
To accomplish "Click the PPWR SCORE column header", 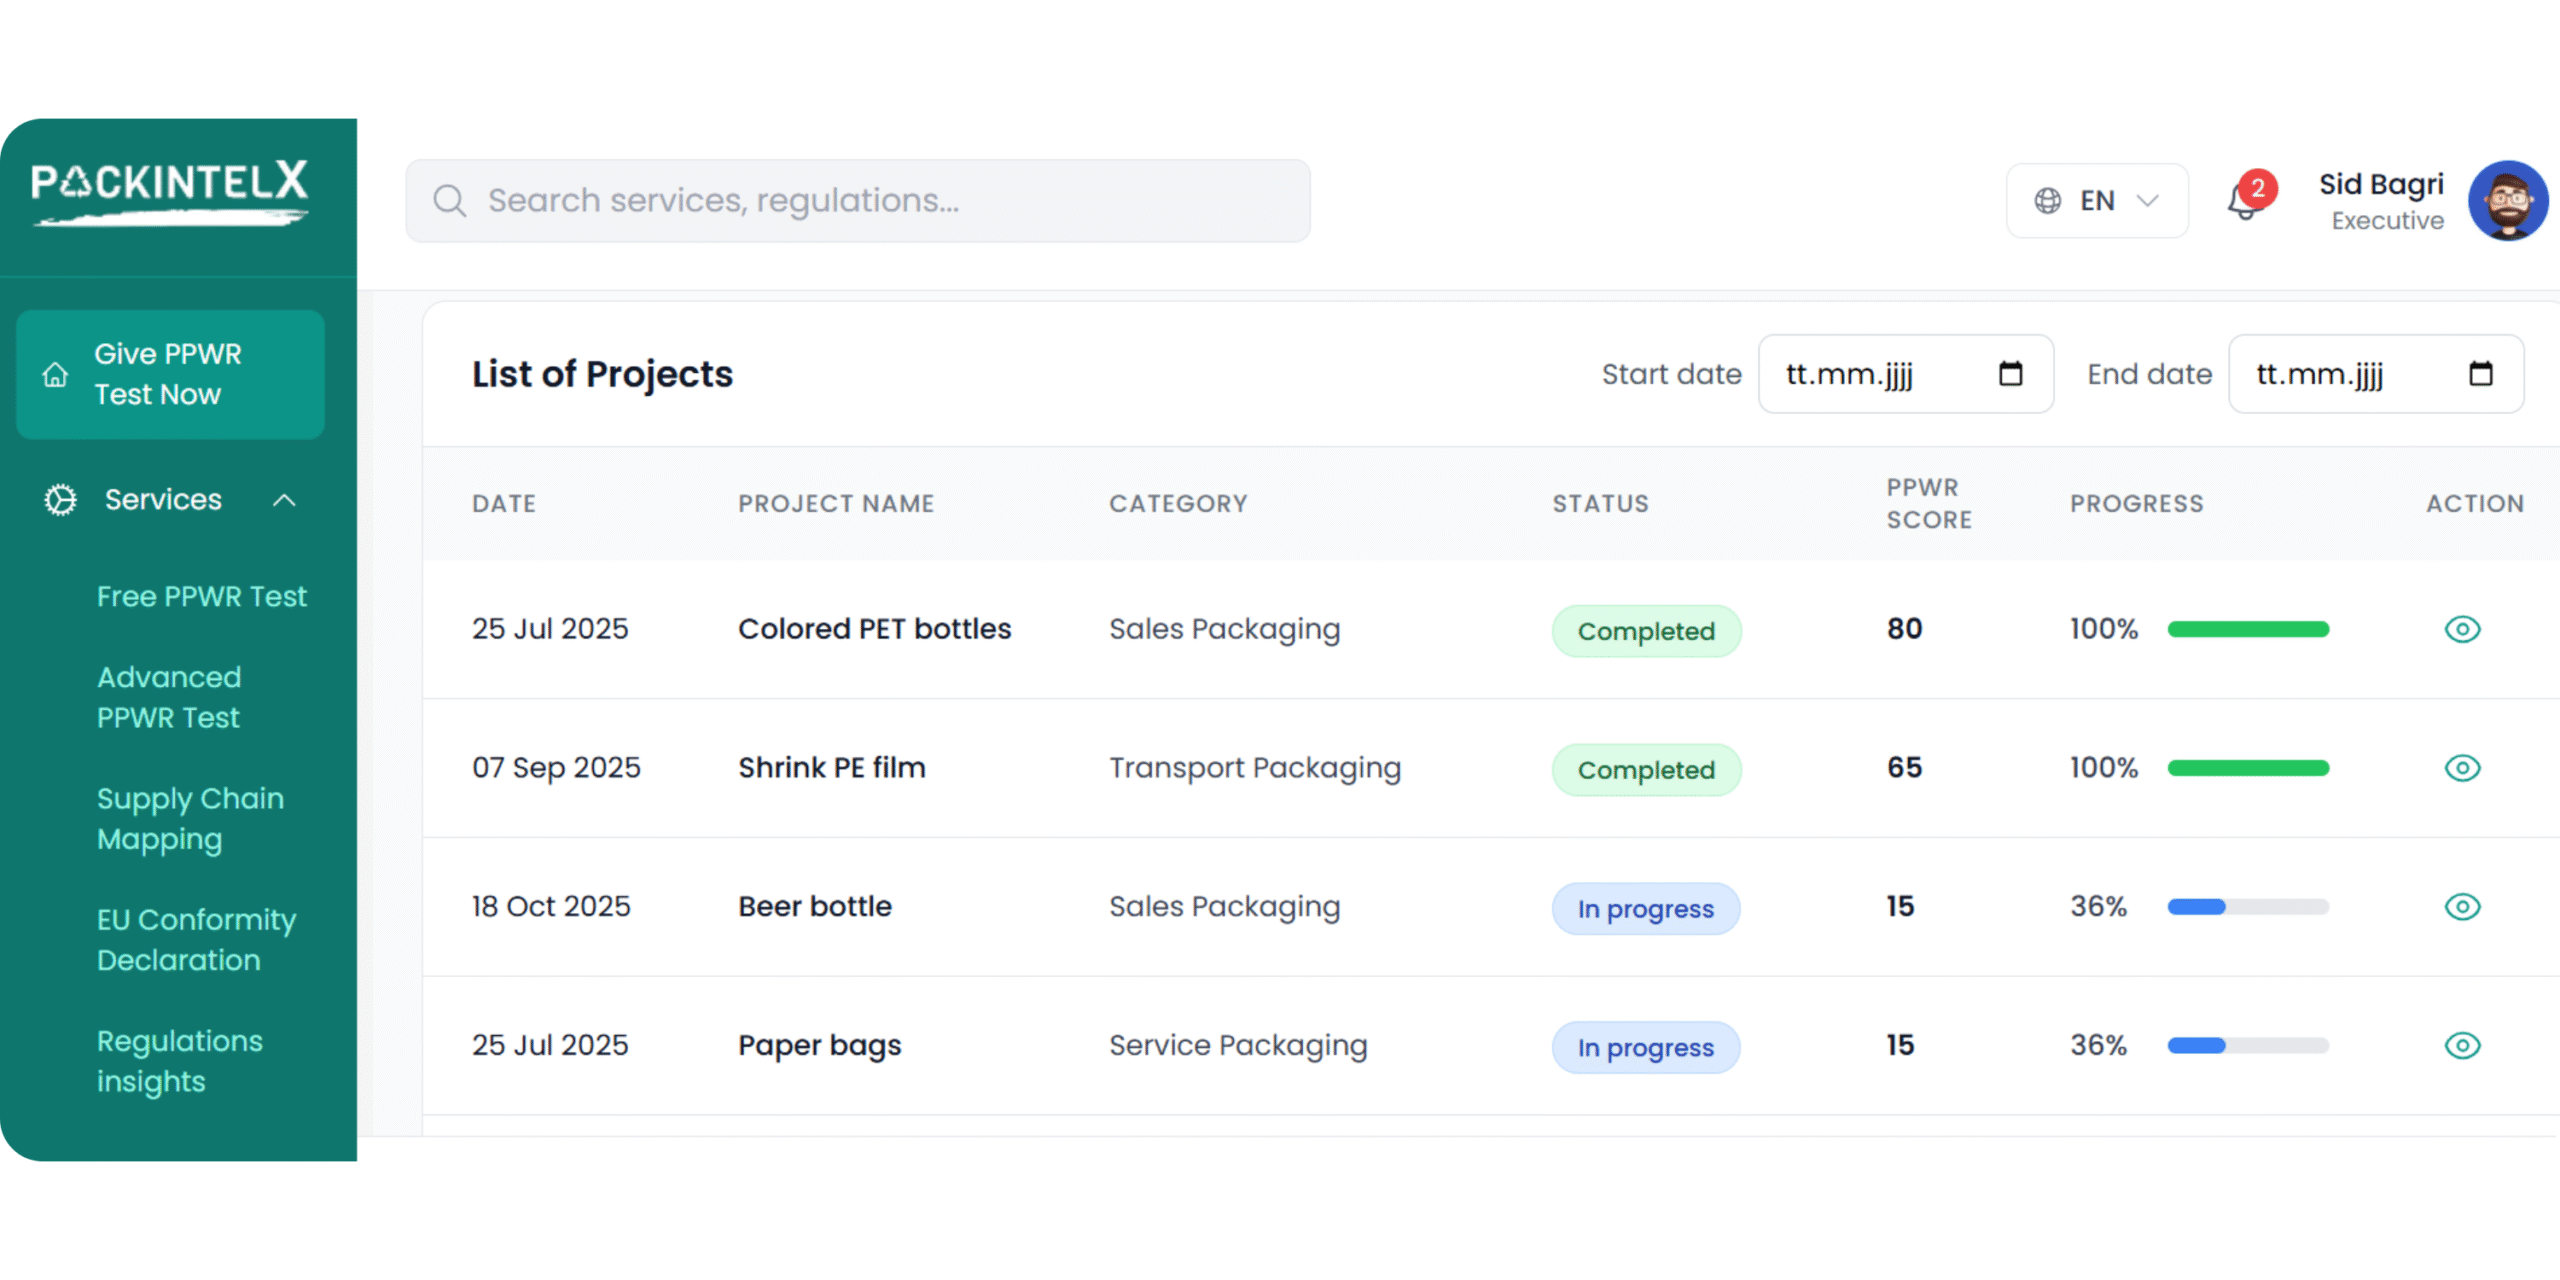I will 1929,503.
